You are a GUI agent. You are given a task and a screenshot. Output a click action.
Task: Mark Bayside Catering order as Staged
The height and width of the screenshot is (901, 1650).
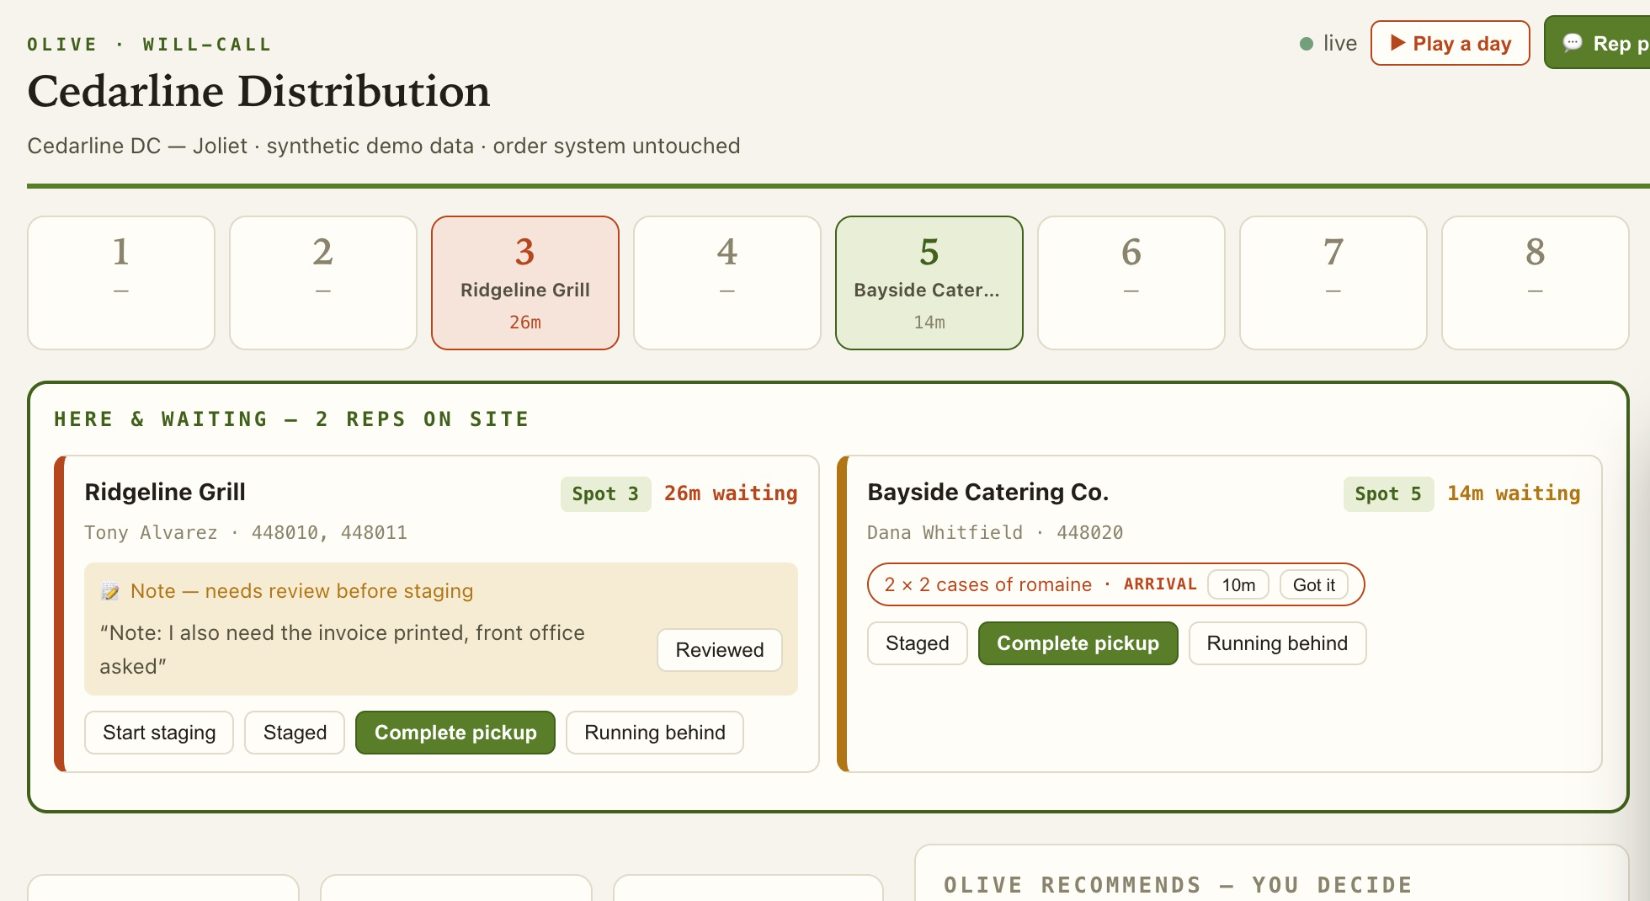[x=917, y=644]
